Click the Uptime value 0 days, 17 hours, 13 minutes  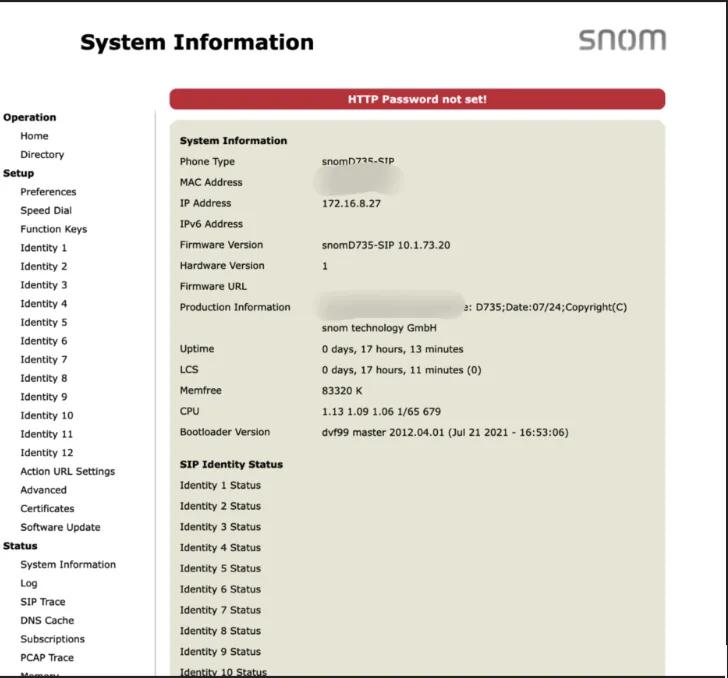point(392,349)
